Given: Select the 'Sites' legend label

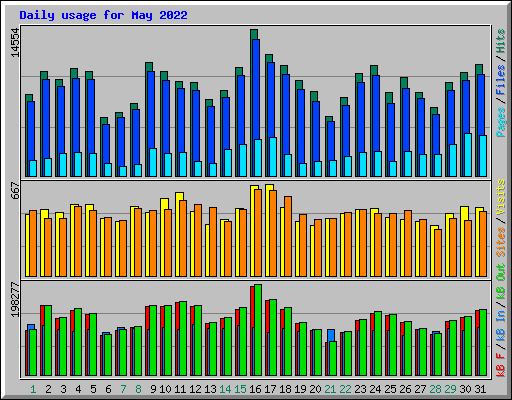Looking at the screenshot, I should pyautogui.click(x=501, y=242).
